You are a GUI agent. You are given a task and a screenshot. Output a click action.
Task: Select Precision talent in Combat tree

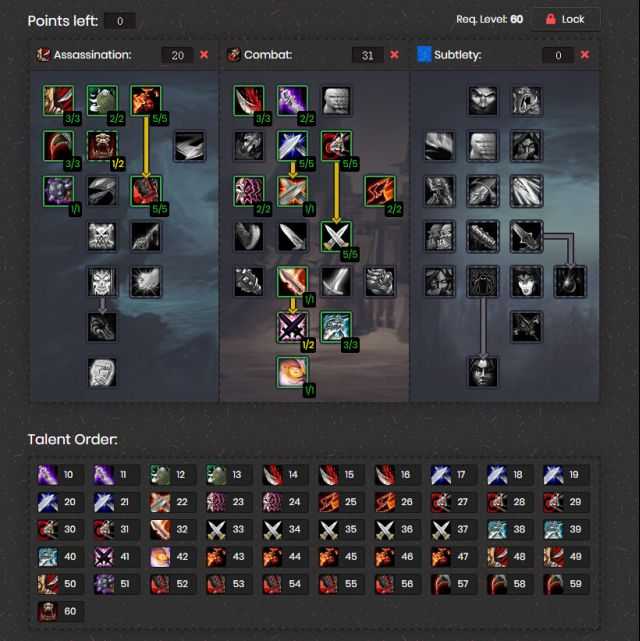[x=336, y=146]
